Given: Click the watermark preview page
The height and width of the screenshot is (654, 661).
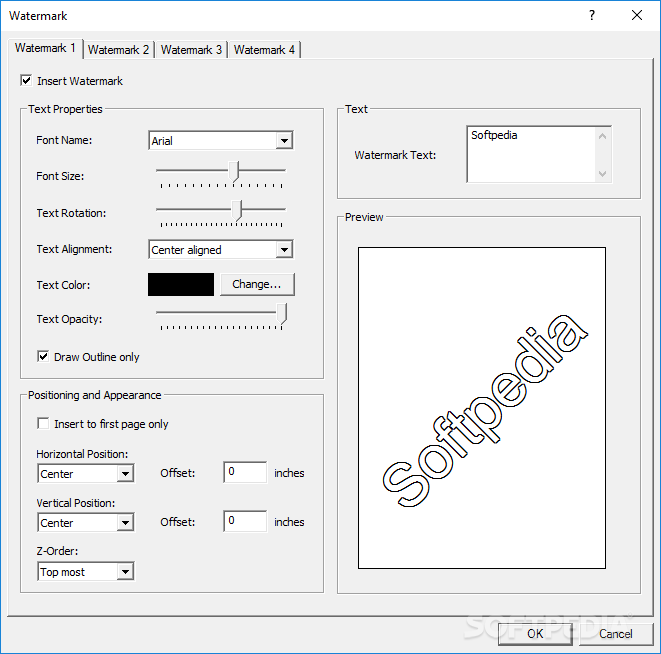Looking at the screenshot, I should pos(482,408).
